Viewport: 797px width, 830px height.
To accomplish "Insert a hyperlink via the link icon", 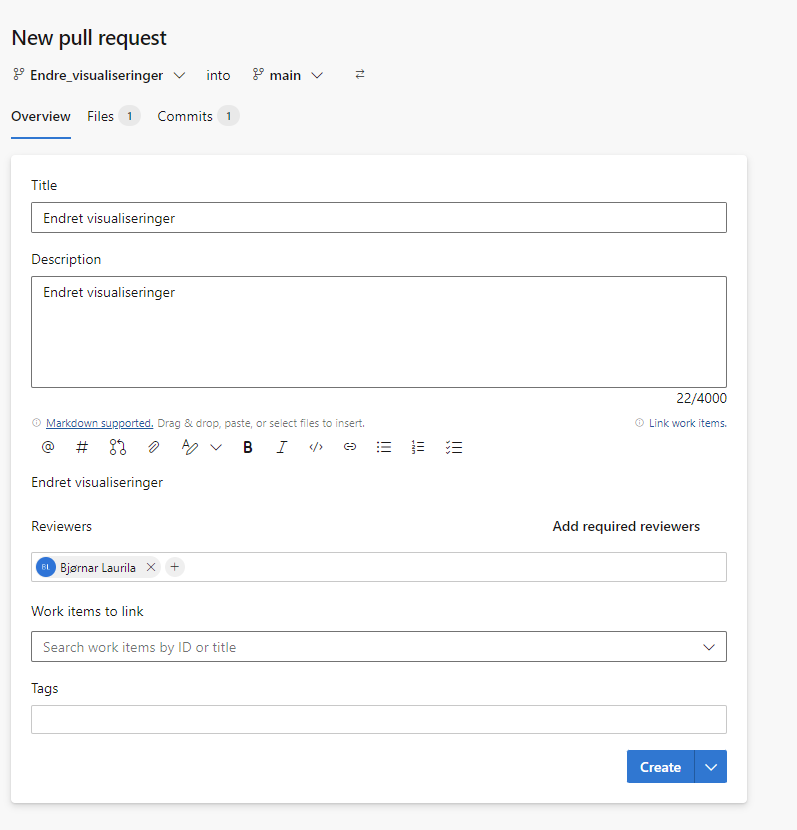I will [x=350, y=447].
